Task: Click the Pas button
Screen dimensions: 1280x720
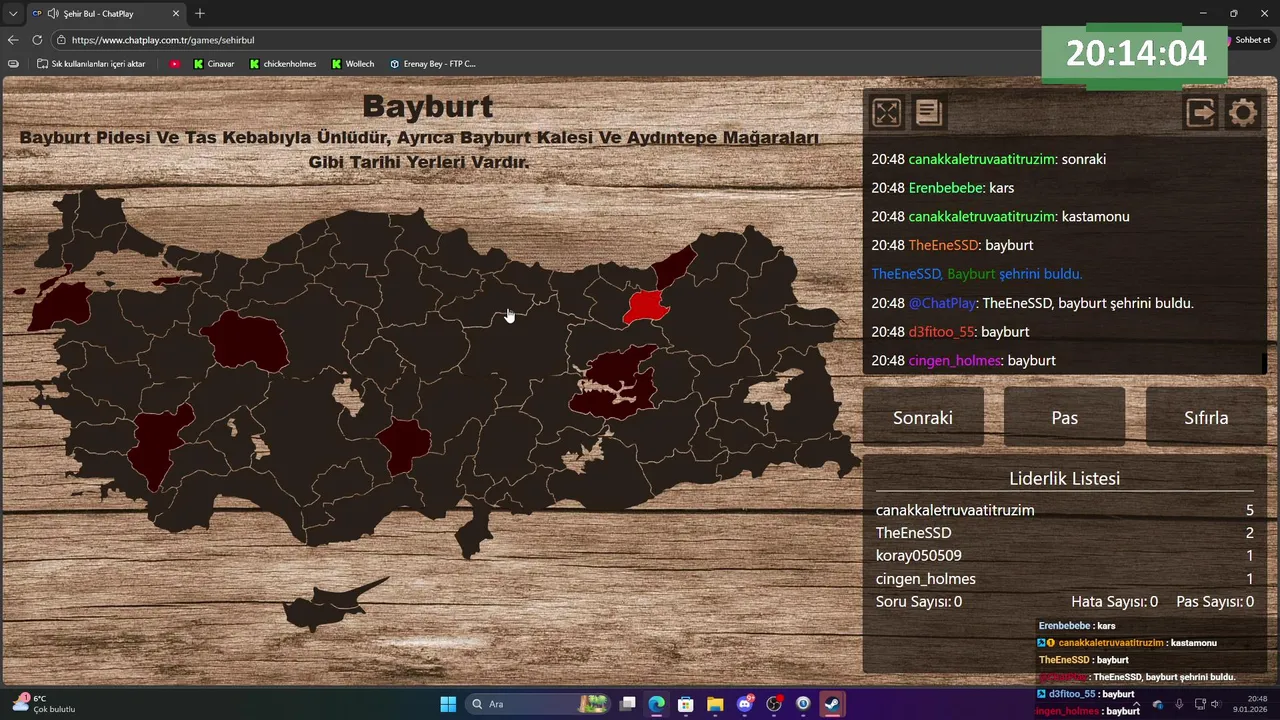Action: (1064, 417)
